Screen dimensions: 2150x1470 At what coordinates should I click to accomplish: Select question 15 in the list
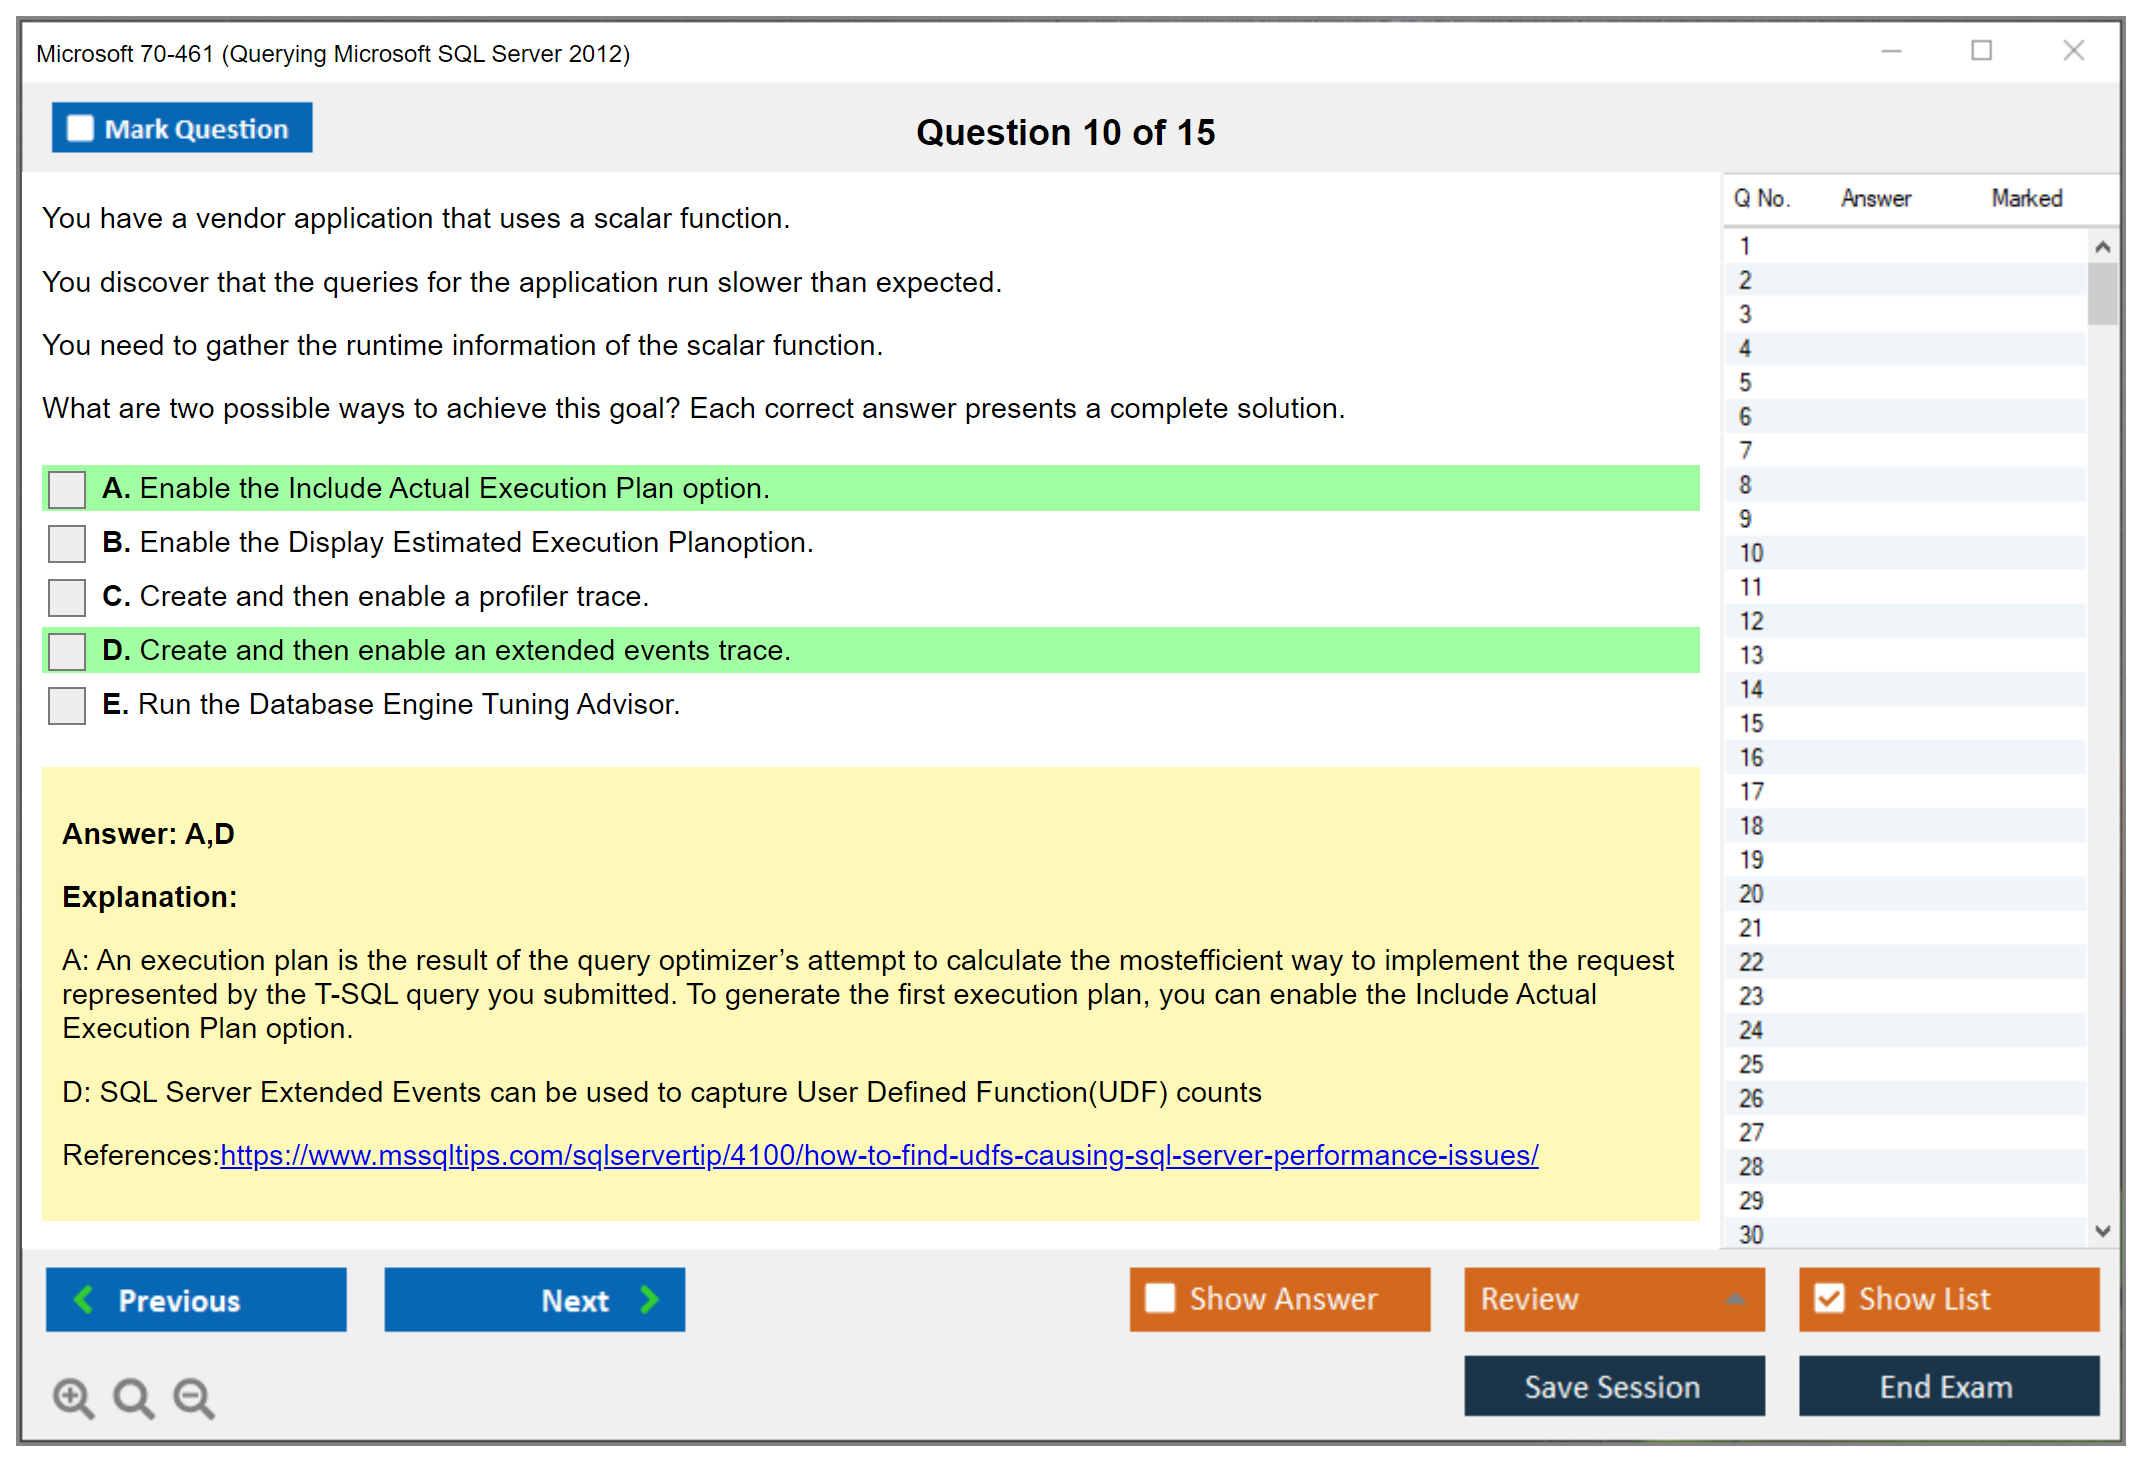pos(1751,723)
